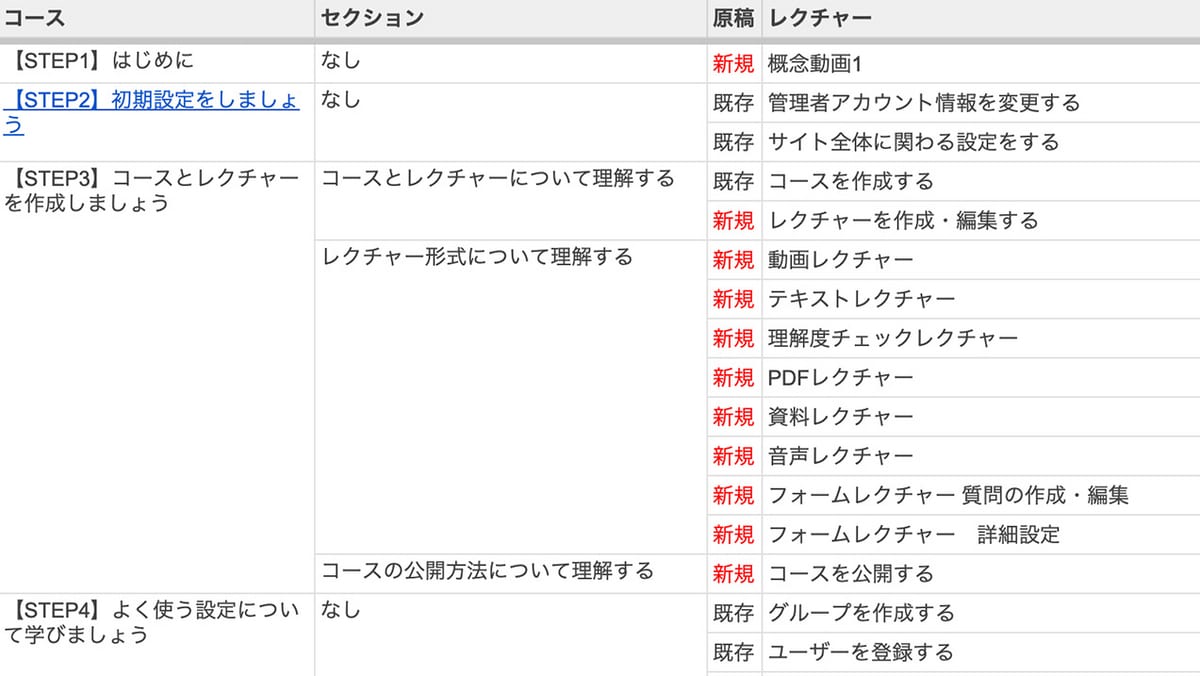Click the 理解度チェックレクチャー cell
This screenshot has height=676, width=1200.
click(x=980, y=338)
